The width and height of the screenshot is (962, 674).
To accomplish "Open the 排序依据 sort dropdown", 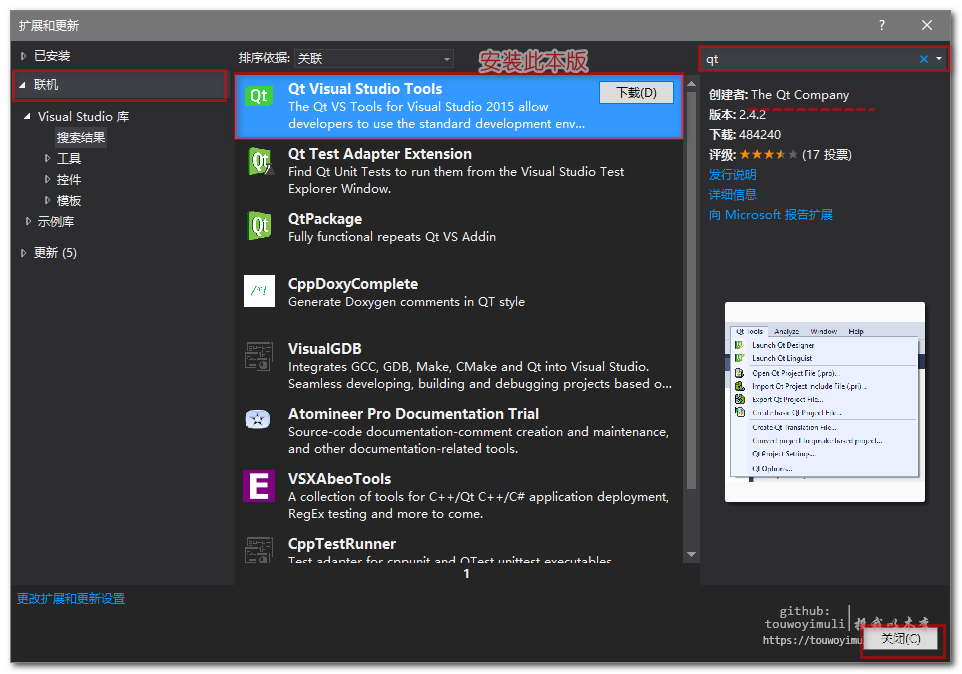I will click(374, 58).
